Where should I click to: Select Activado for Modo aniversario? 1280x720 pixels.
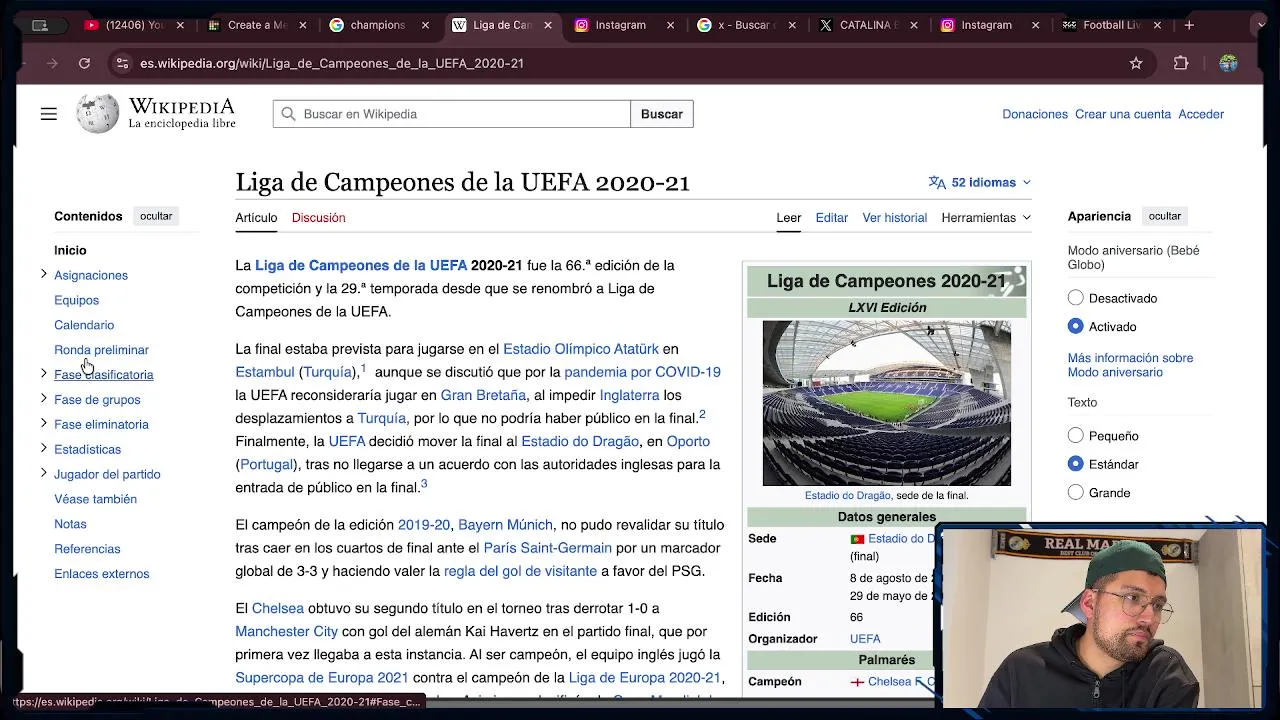1075,326
